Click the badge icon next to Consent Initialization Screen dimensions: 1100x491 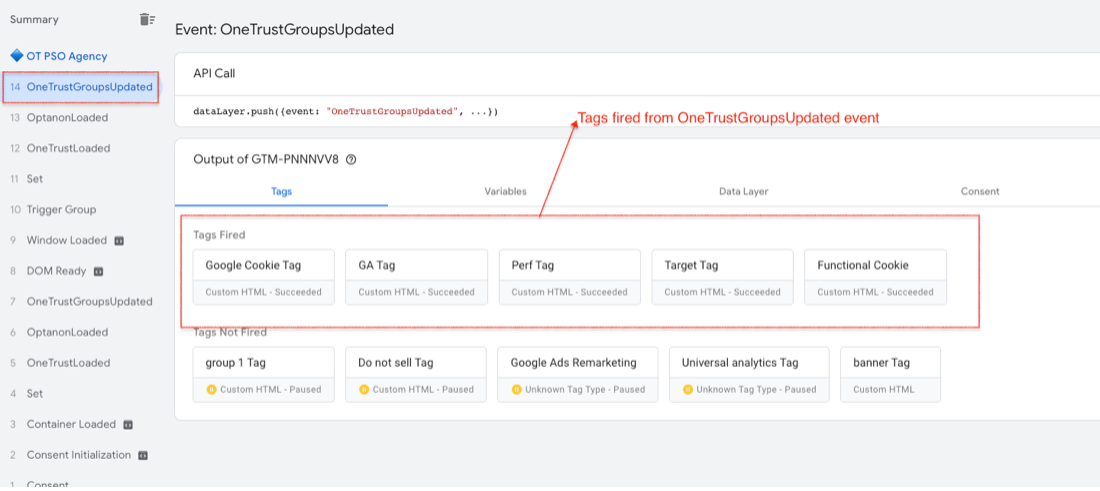[x=143, y=455]
